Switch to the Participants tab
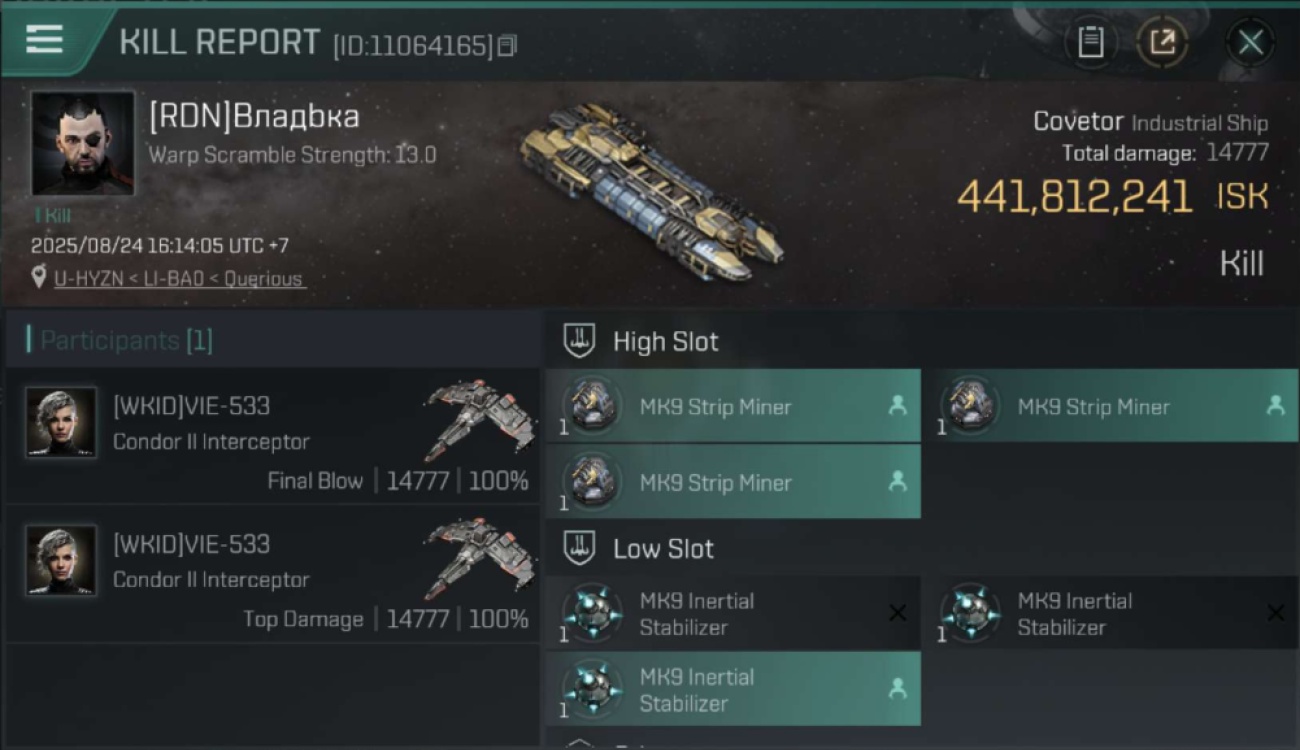This screenshot has height=750, width=1300. 126,340
